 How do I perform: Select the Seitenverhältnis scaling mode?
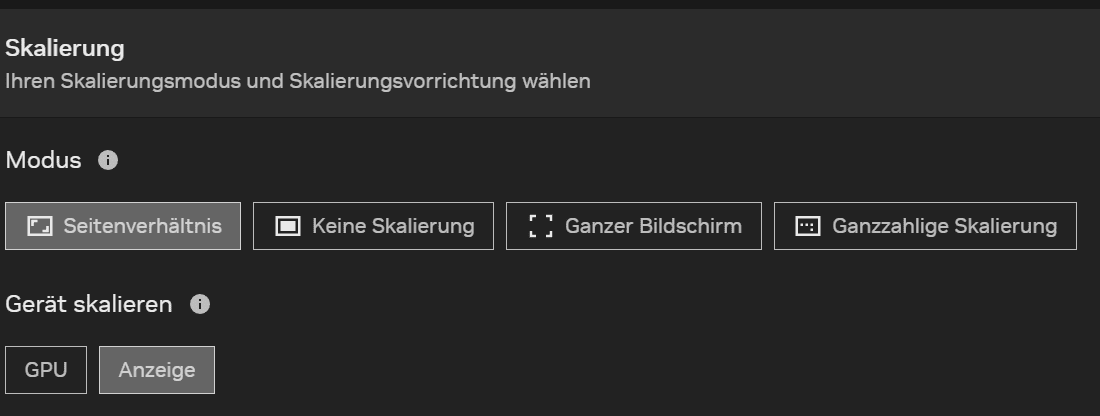pos(123,226)
